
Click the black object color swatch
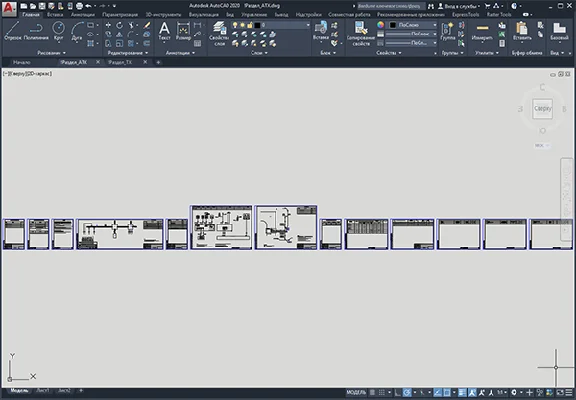pos(392,25)
